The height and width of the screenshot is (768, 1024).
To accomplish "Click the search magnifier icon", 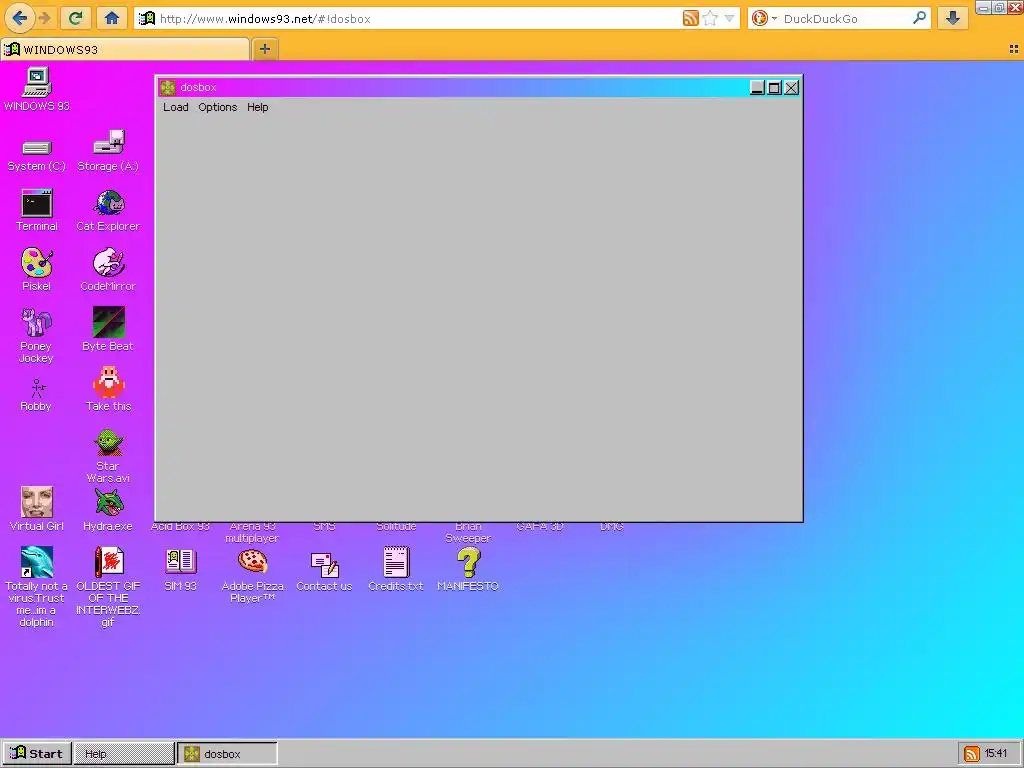I will 920,18.
